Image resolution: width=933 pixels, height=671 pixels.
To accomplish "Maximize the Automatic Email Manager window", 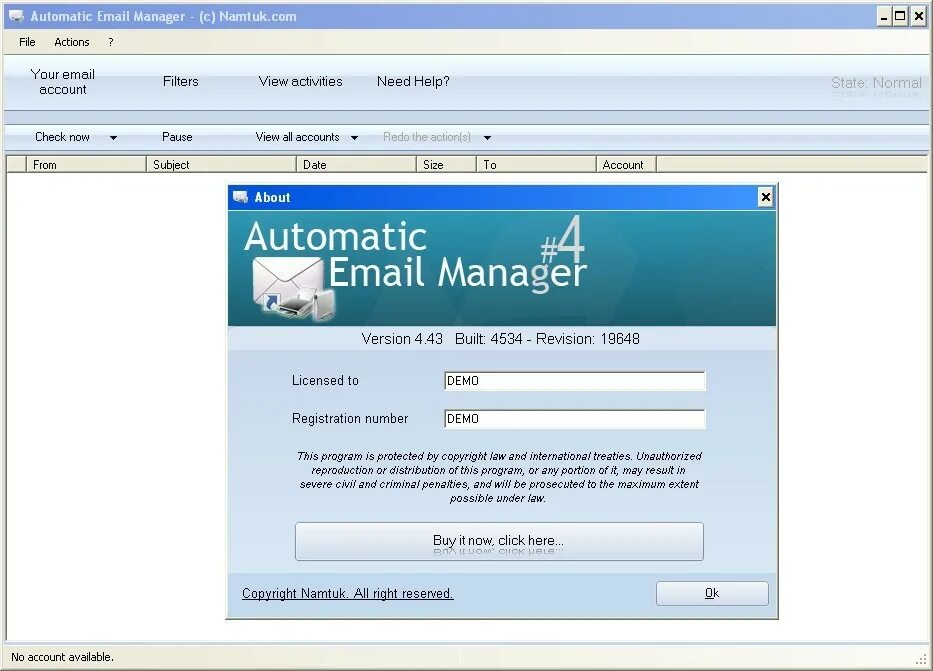I will pos(901,17).
